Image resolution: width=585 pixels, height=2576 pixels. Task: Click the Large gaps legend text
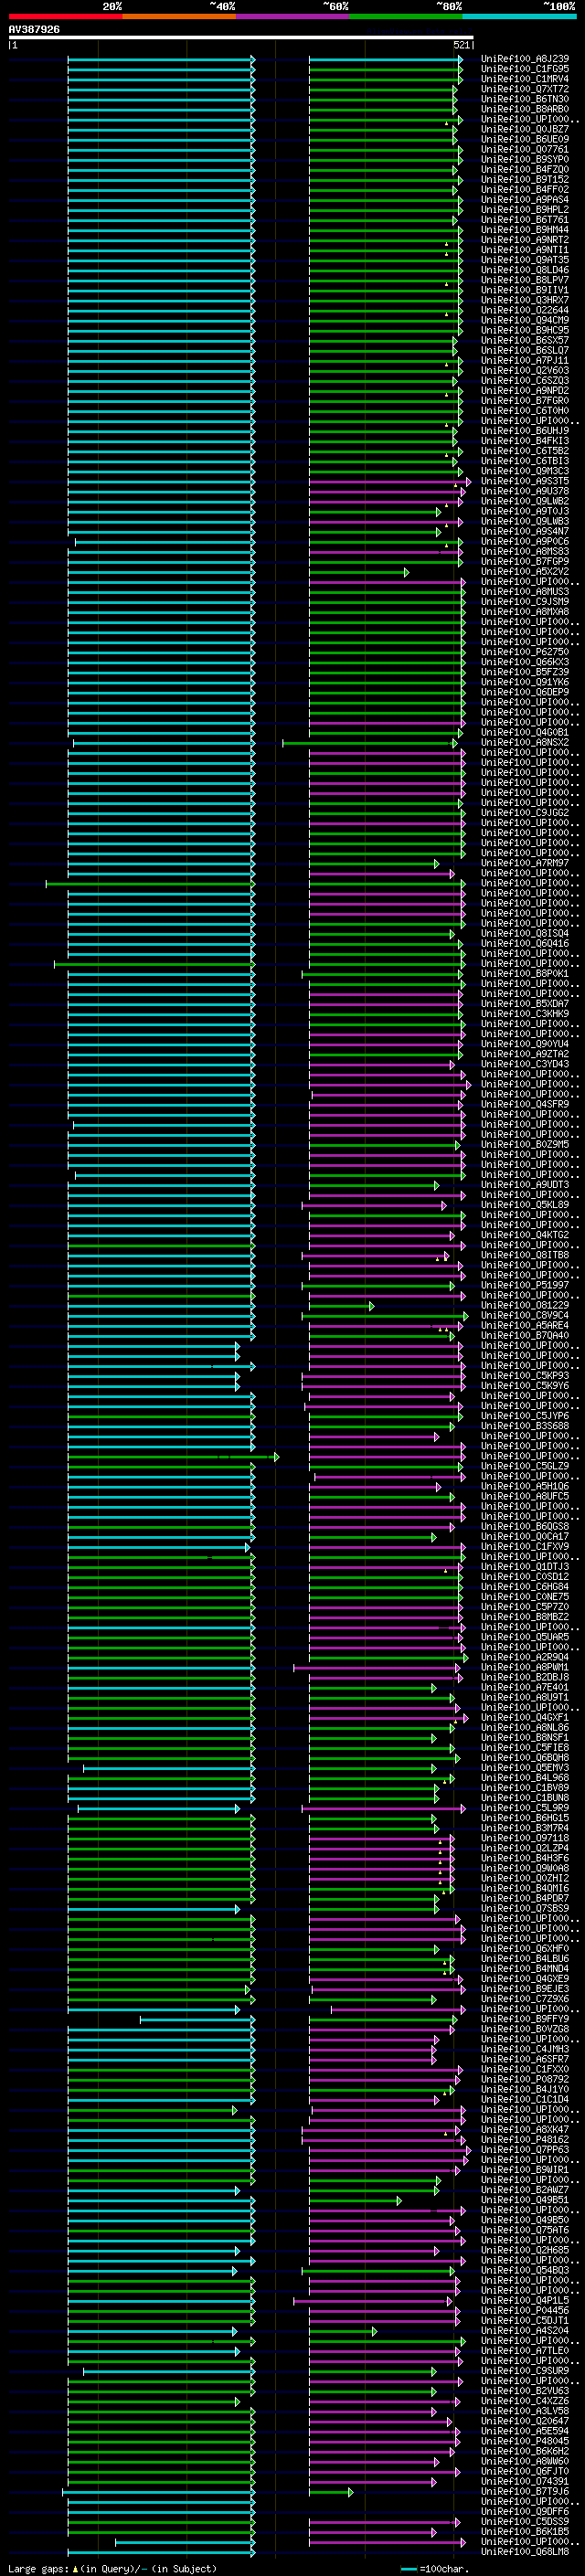pos(112,2569)
